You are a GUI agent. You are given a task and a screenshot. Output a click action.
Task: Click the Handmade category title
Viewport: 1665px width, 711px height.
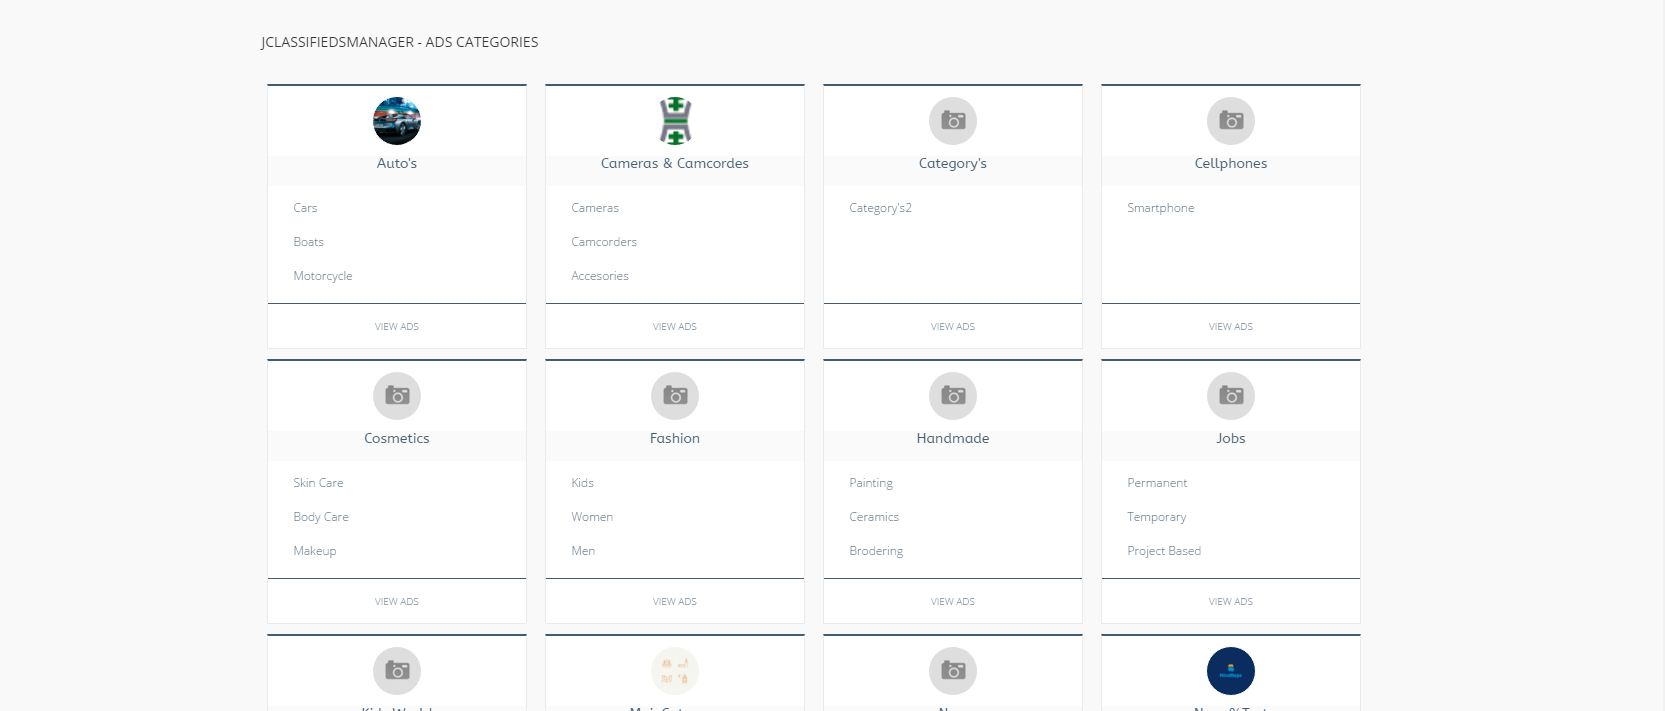[x=952, y=439]
